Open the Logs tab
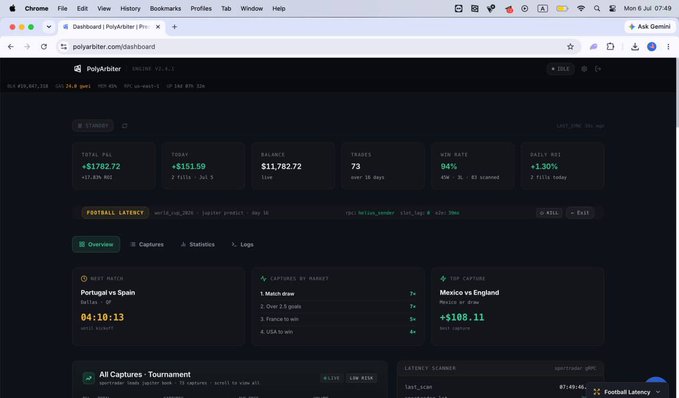 point(242,244)
